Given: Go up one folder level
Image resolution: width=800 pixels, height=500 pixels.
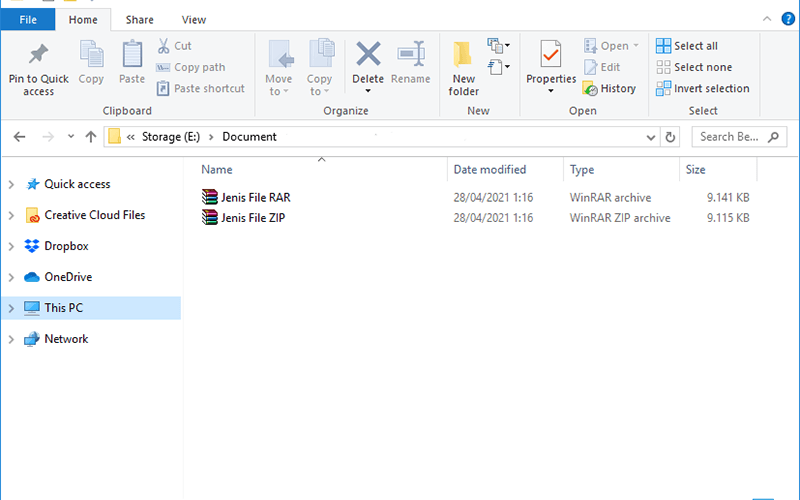Looking at the screenshot, I should [91, 137].
